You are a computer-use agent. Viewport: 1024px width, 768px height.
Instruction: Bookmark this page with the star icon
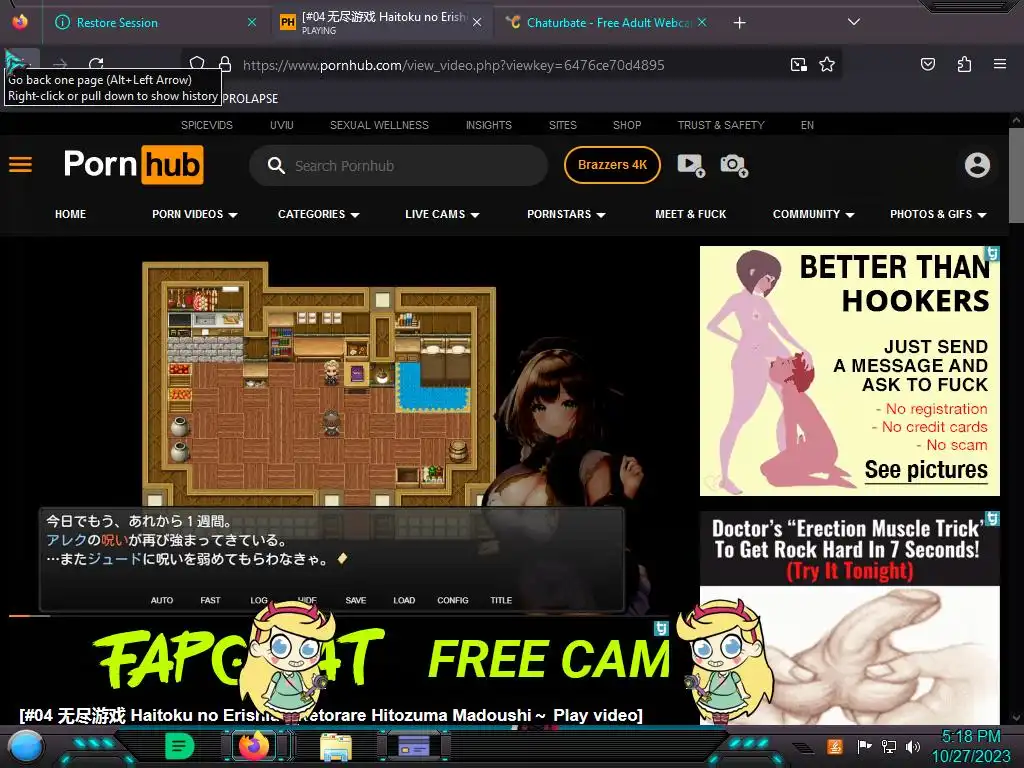pos(827,65)
